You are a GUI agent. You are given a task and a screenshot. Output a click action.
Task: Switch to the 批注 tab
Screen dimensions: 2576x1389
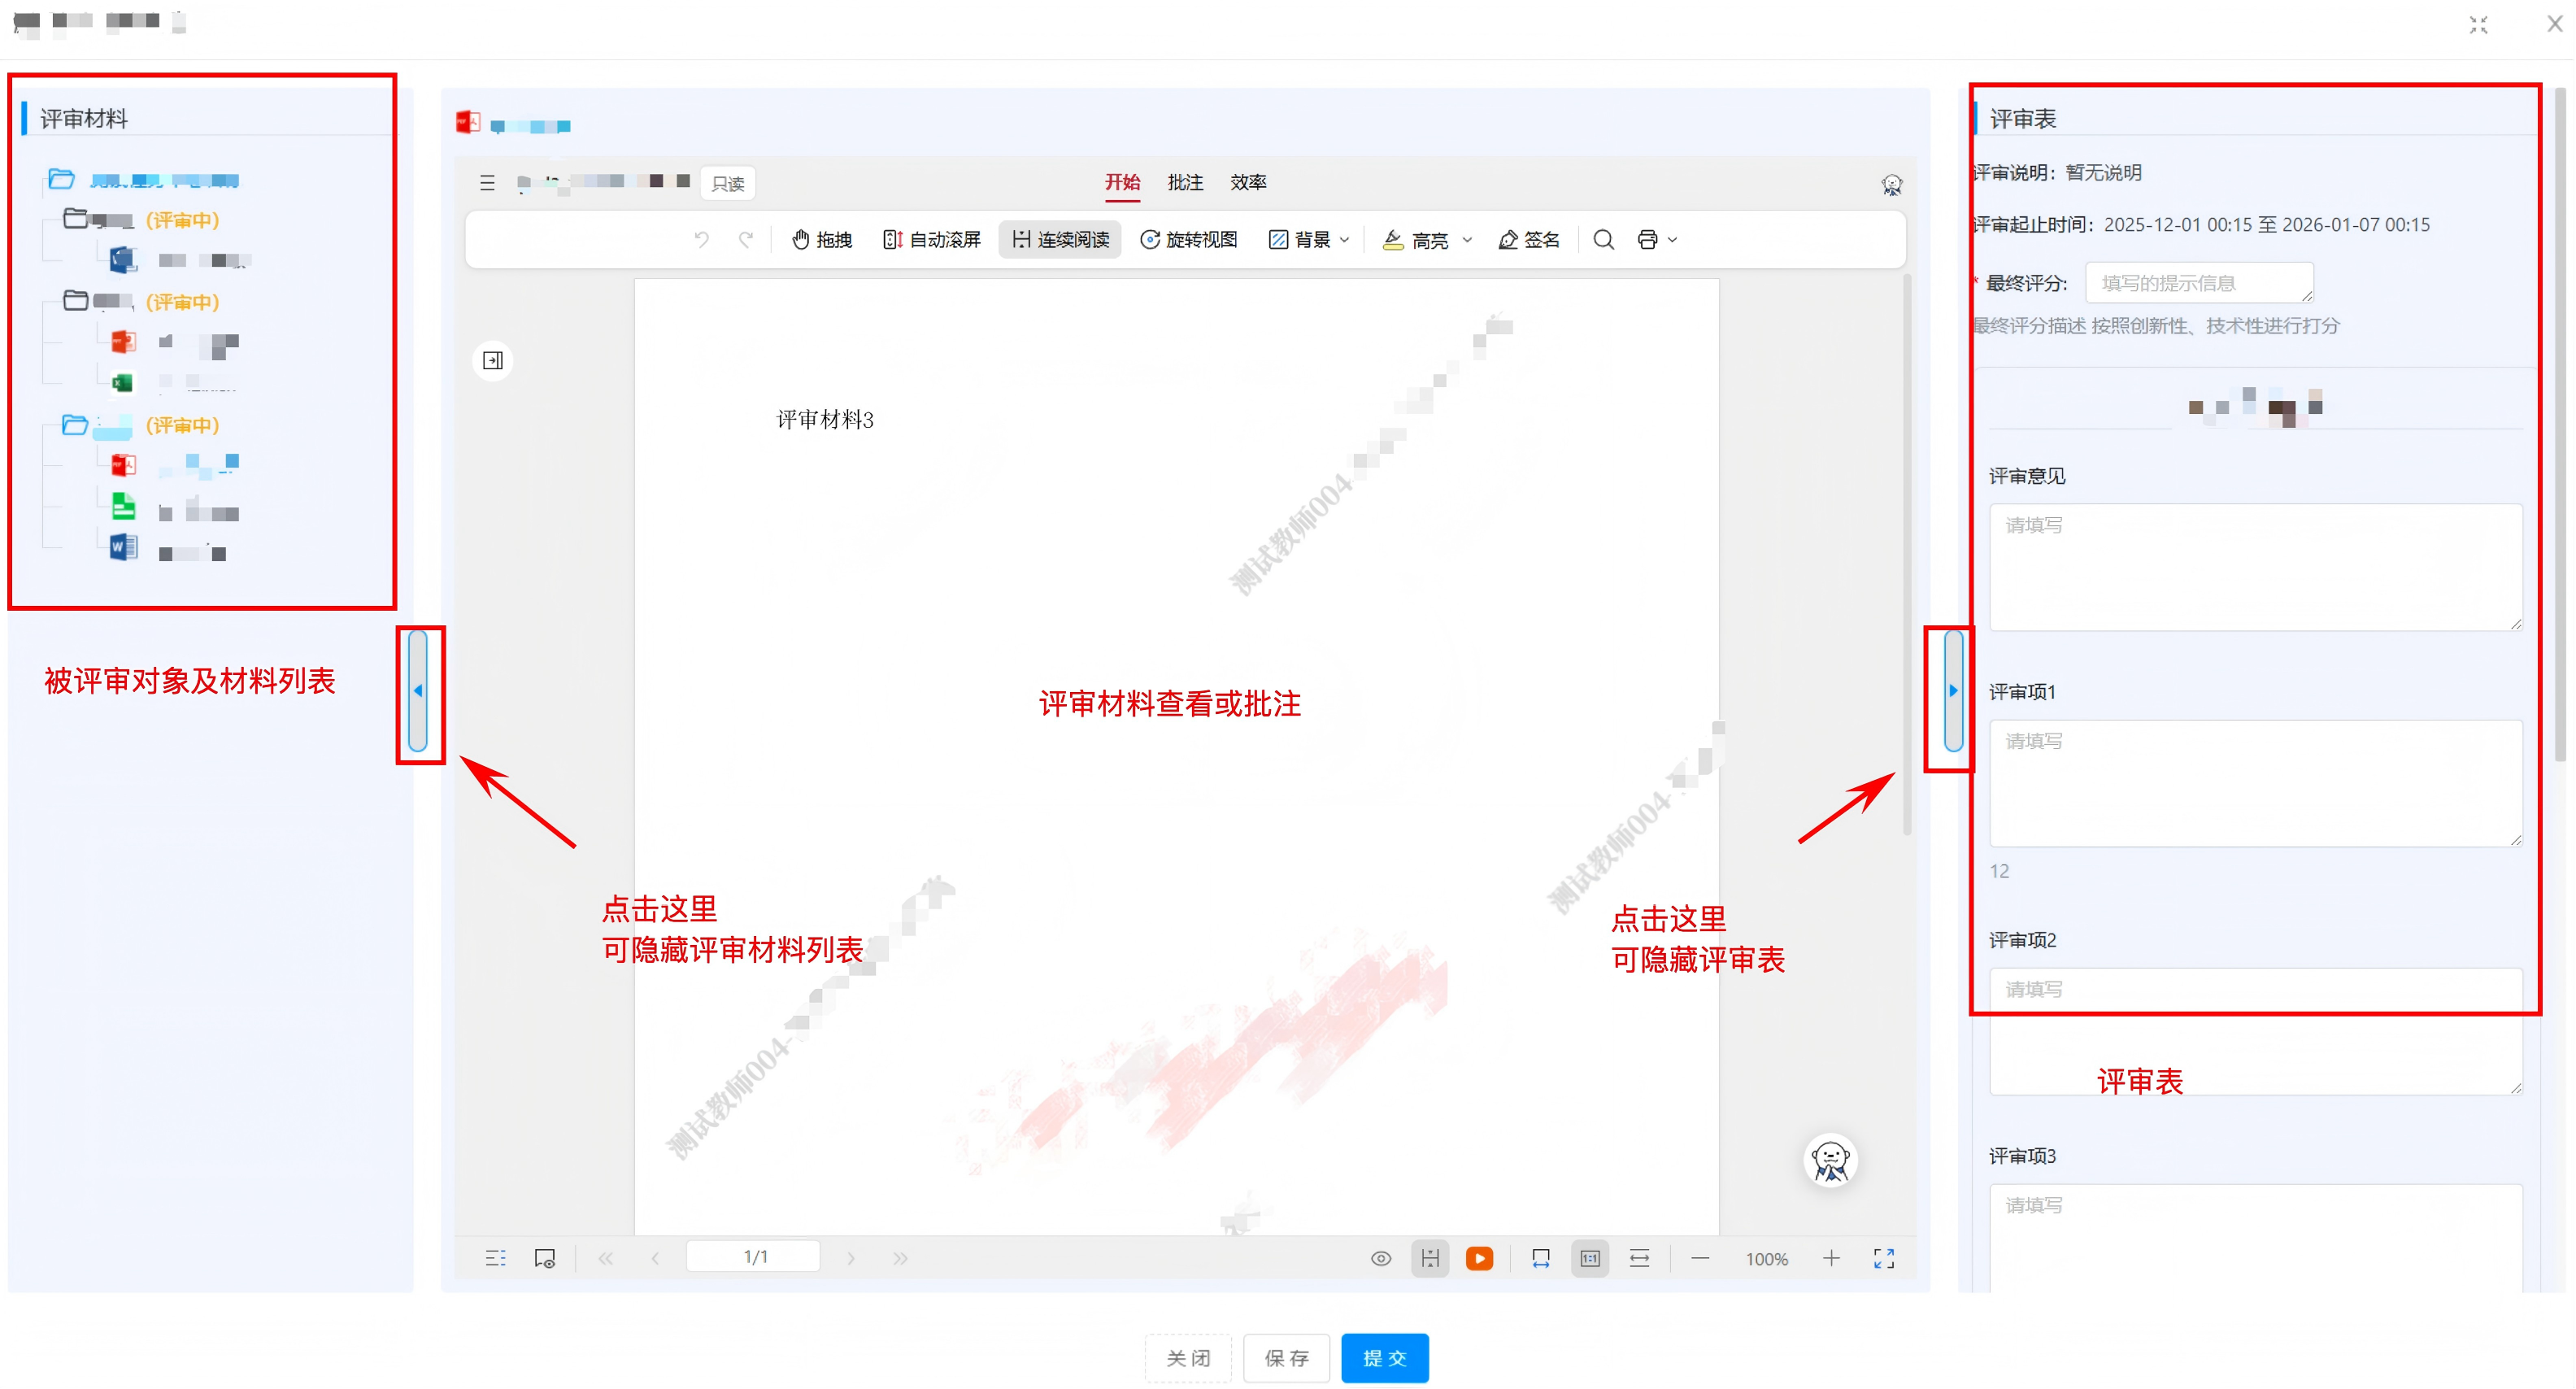point(1185,182)
